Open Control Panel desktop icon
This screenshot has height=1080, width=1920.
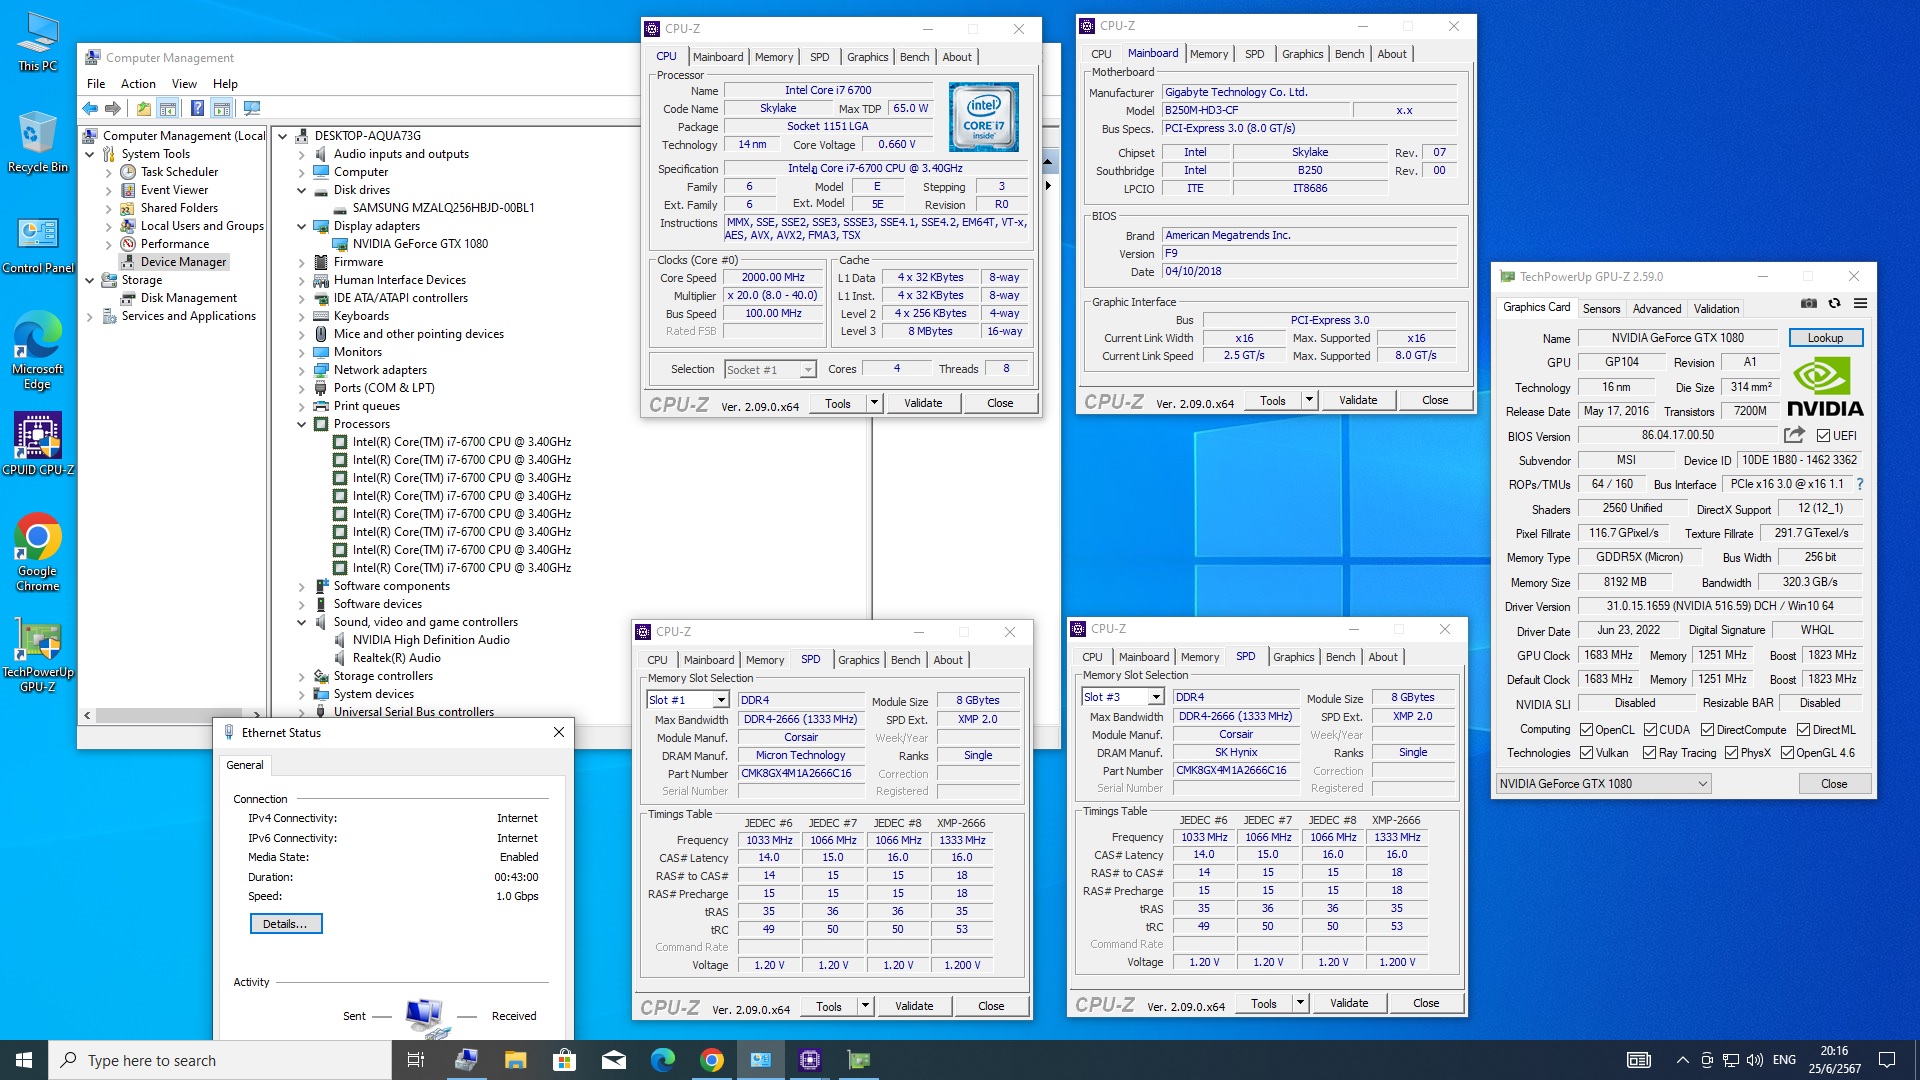[x=38, y=246]
